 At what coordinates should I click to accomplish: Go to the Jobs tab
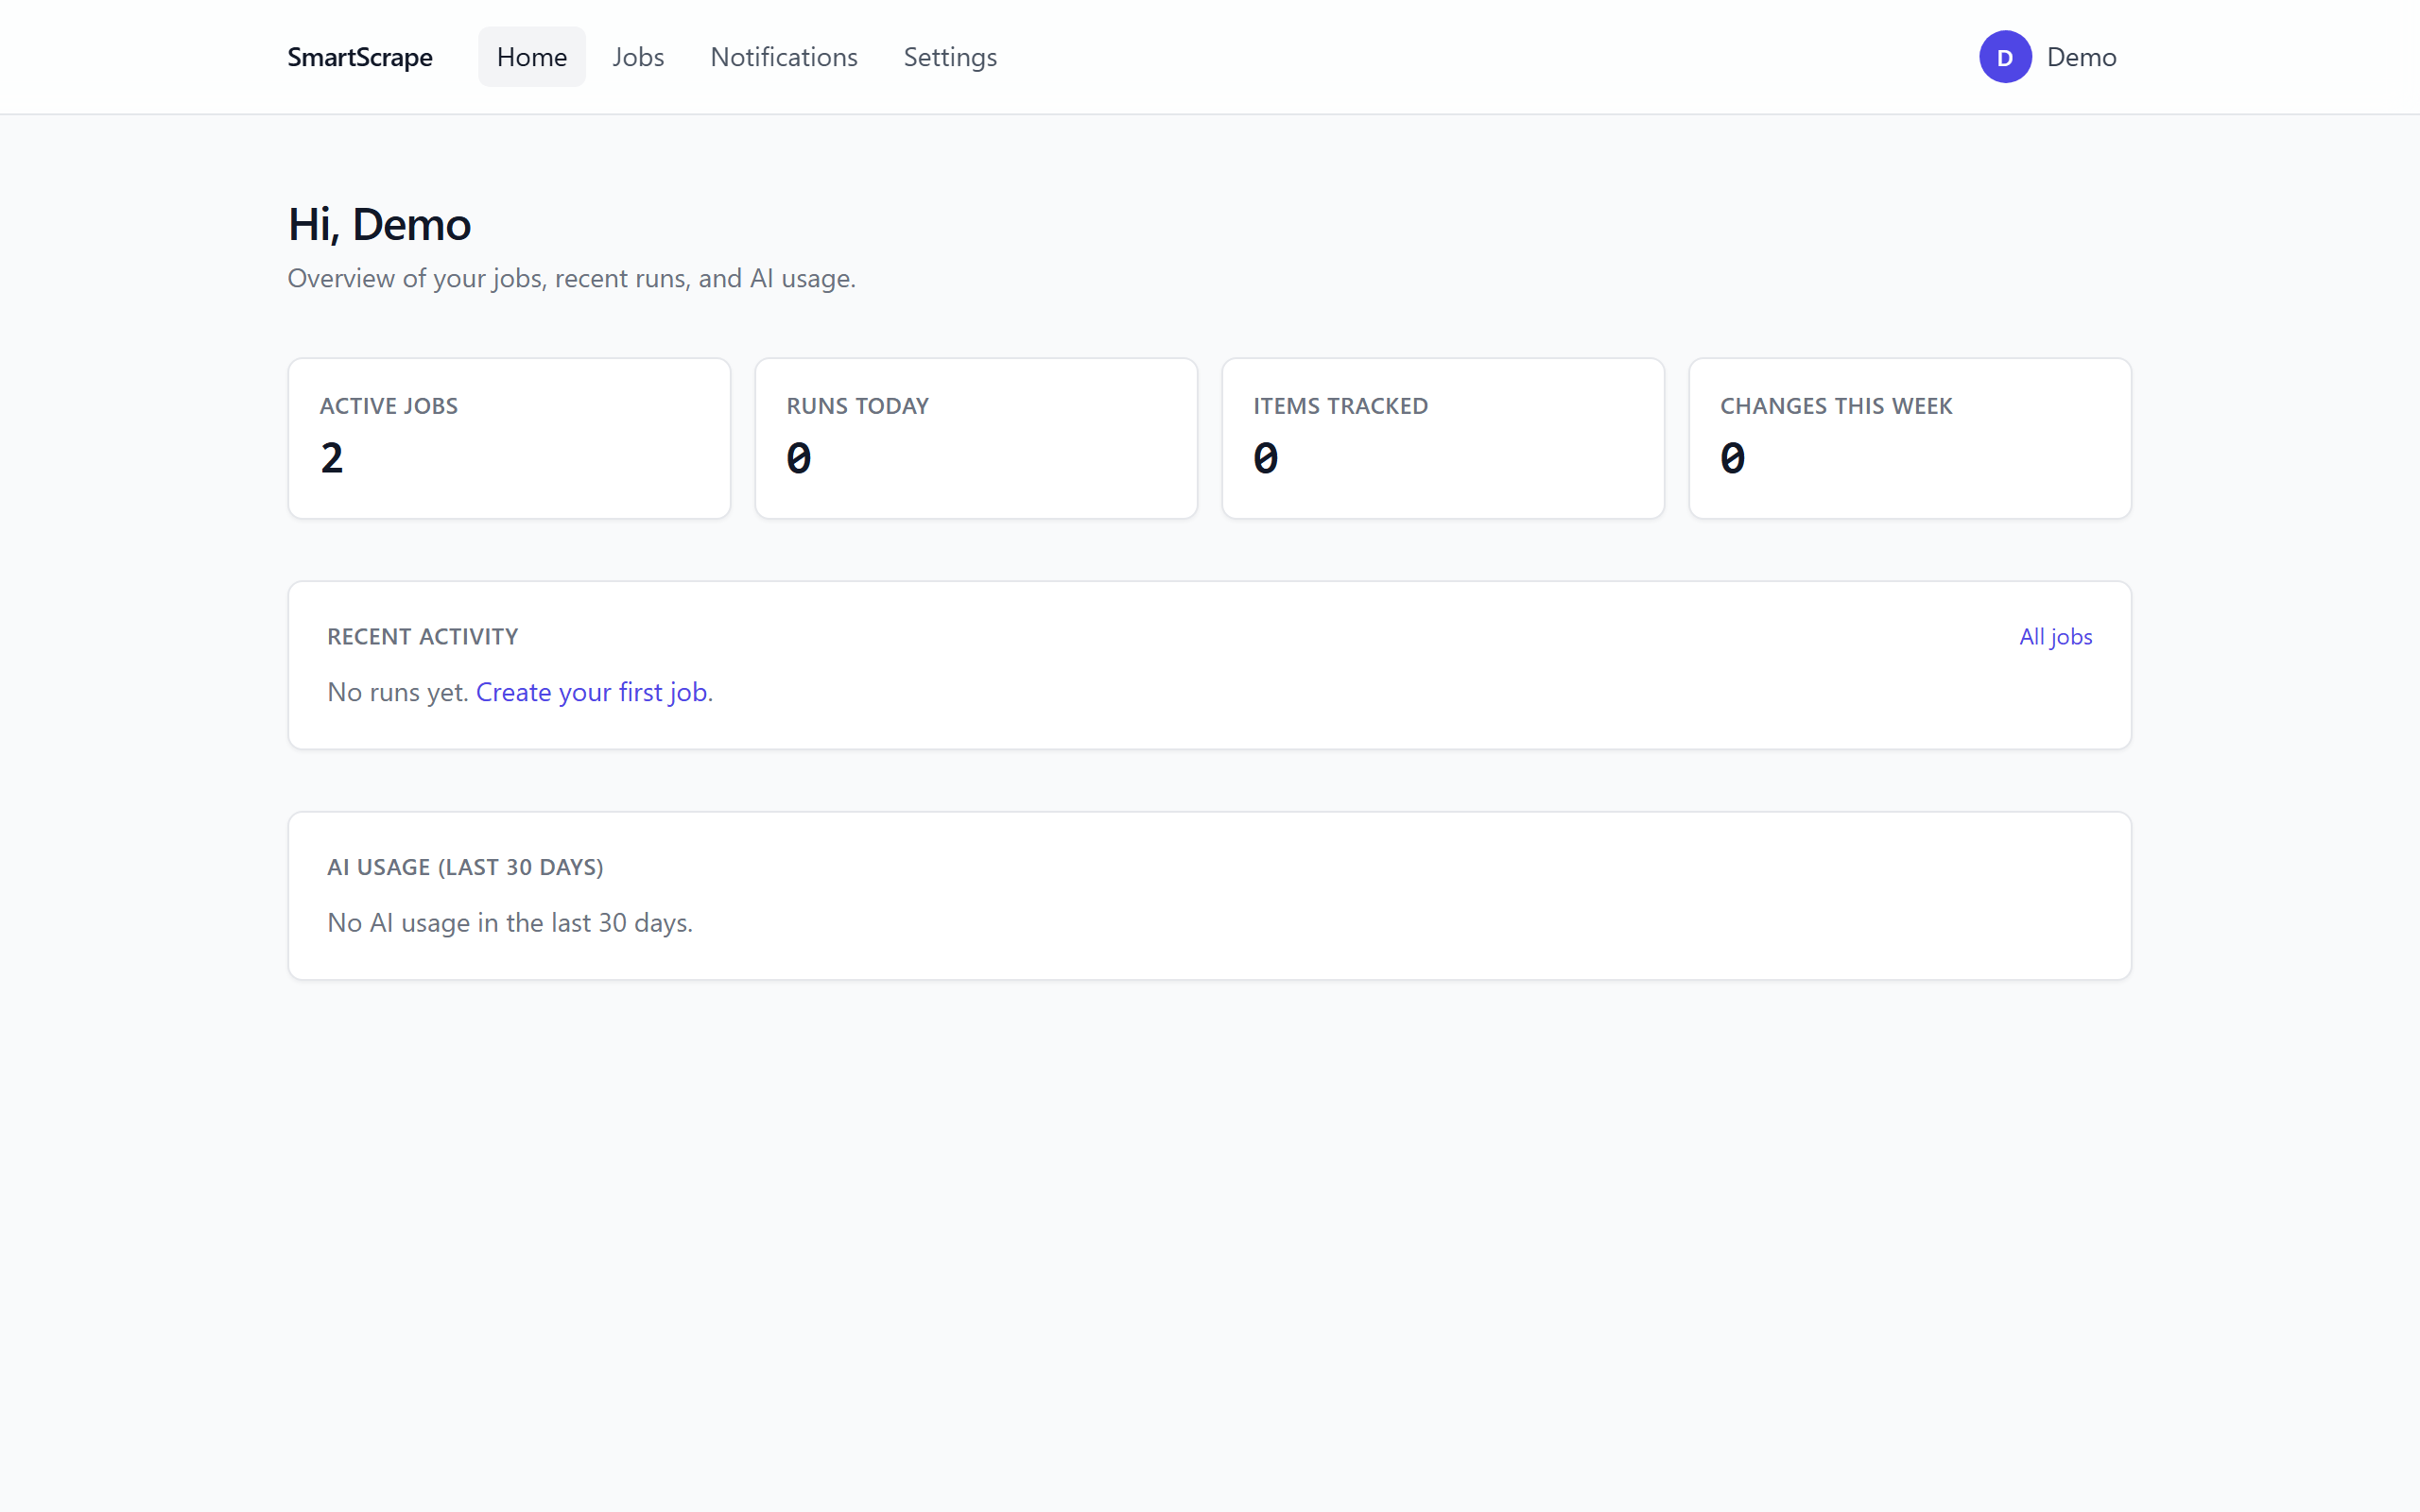(x=638, y=57)
